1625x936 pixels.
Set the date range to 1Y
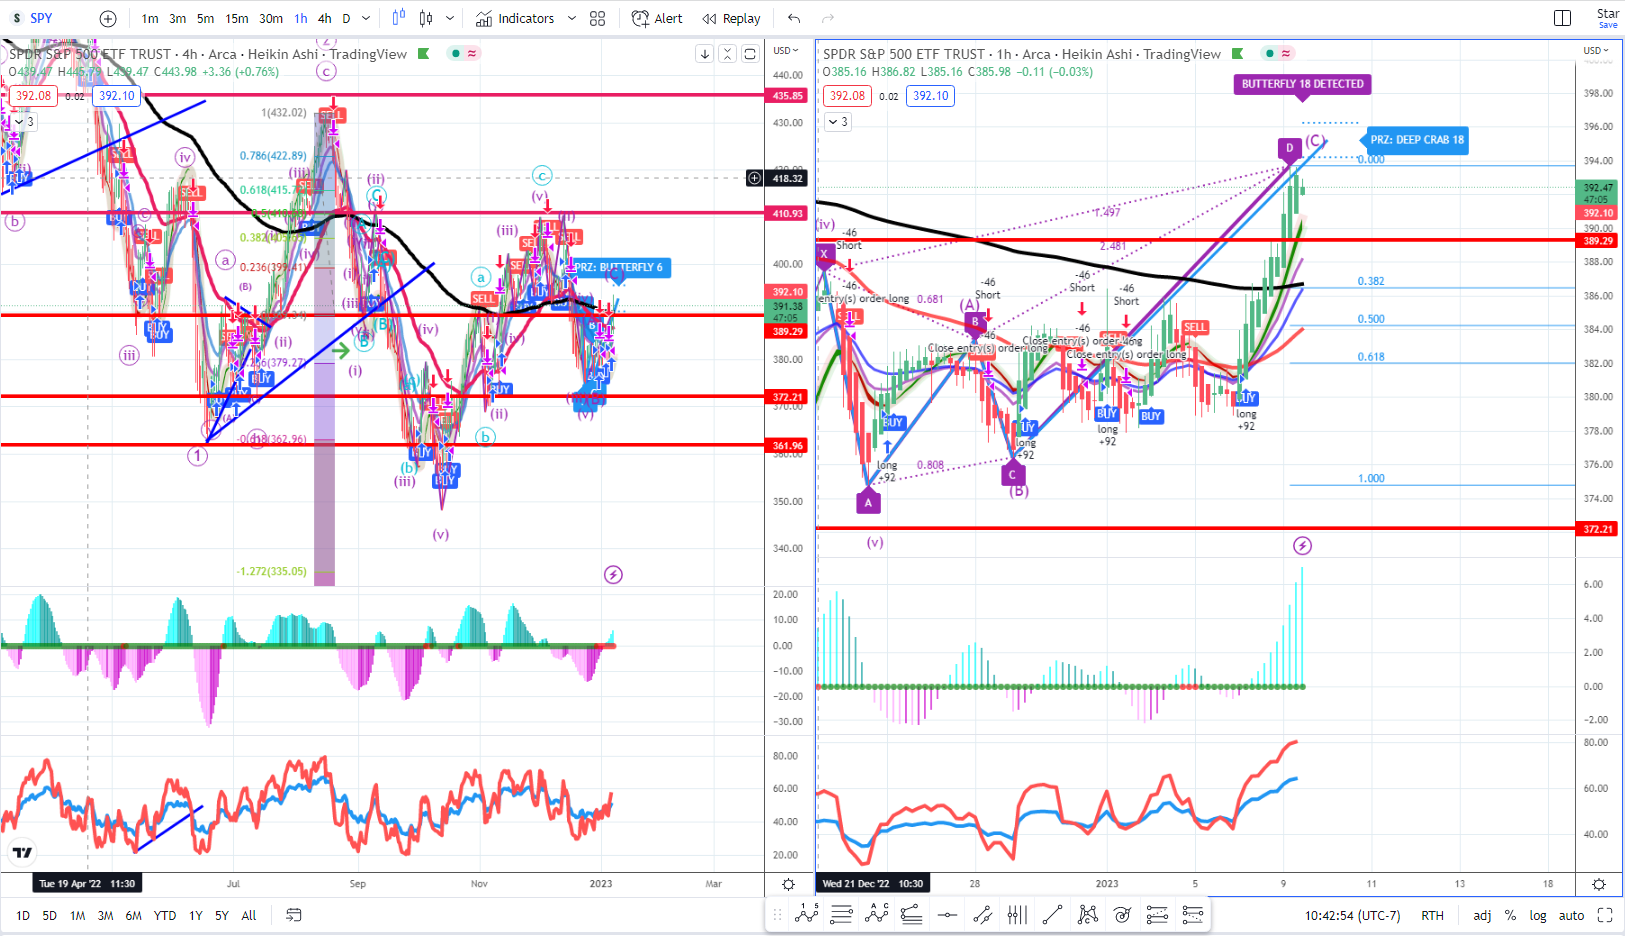click(x=196, y=915)
